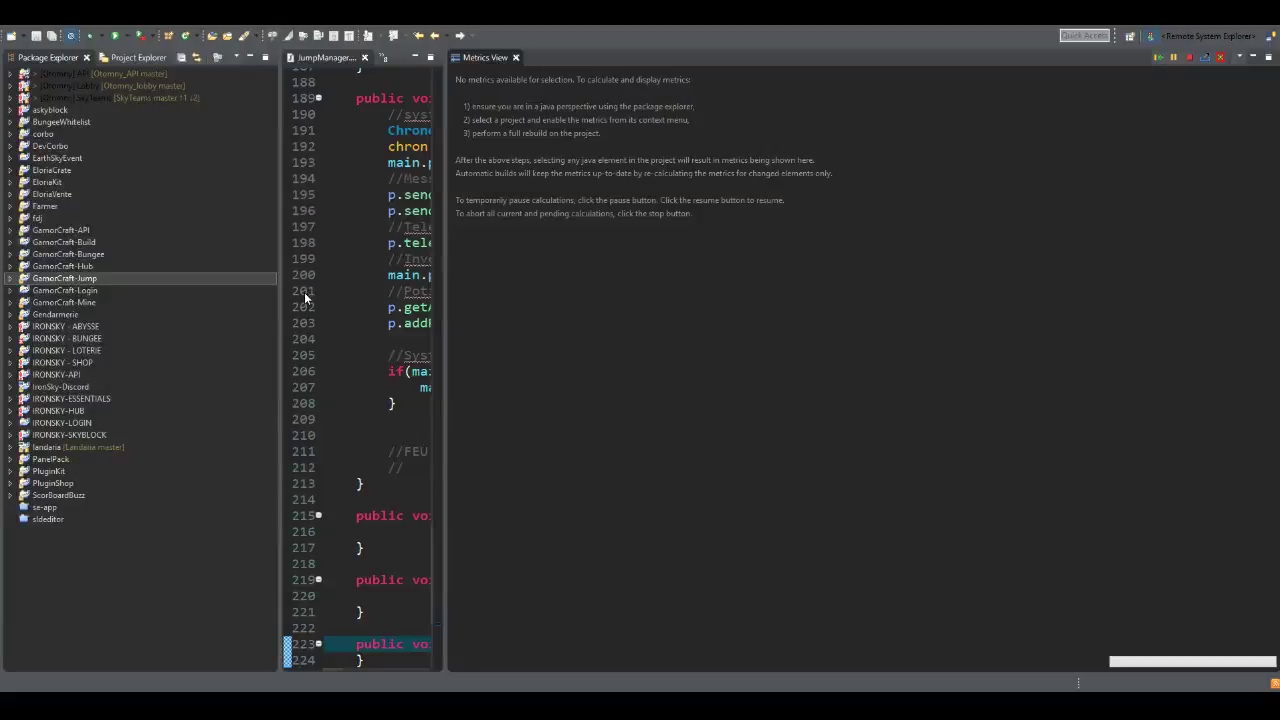Click the Back navigation arrow in toolbar
This screenshot has width=1280, height=720.
[434, 36]
